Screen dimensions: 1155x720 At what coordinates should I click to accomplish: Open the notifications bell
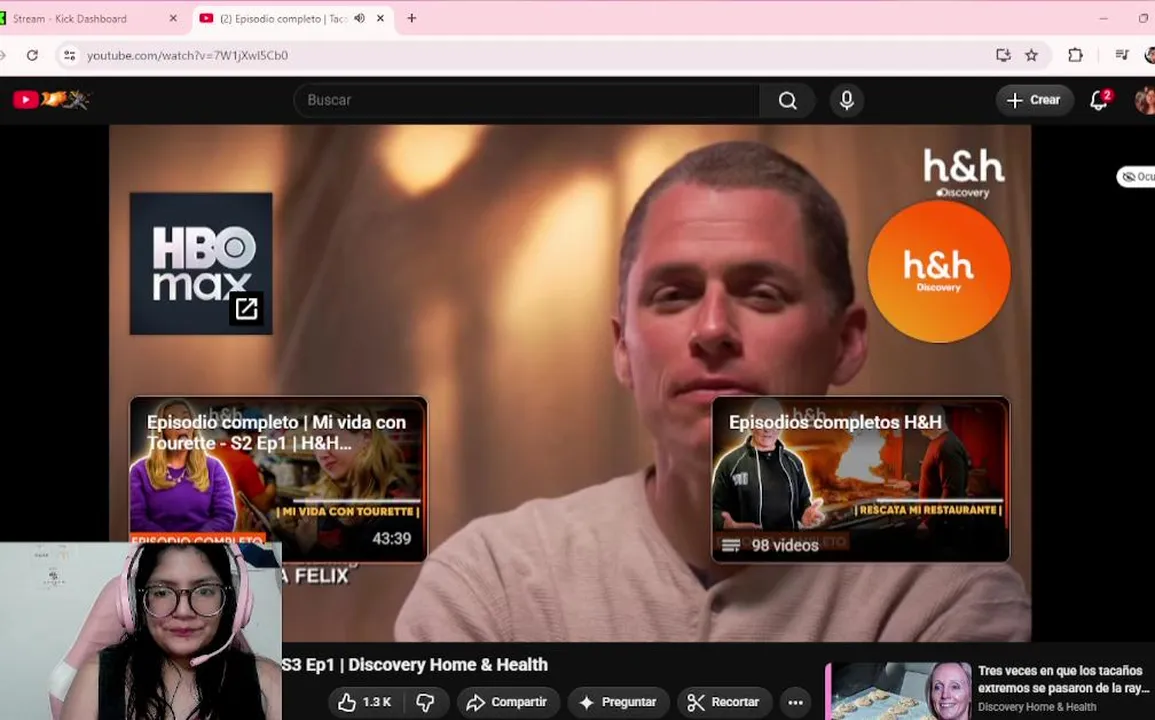(x=1099, y=100)
